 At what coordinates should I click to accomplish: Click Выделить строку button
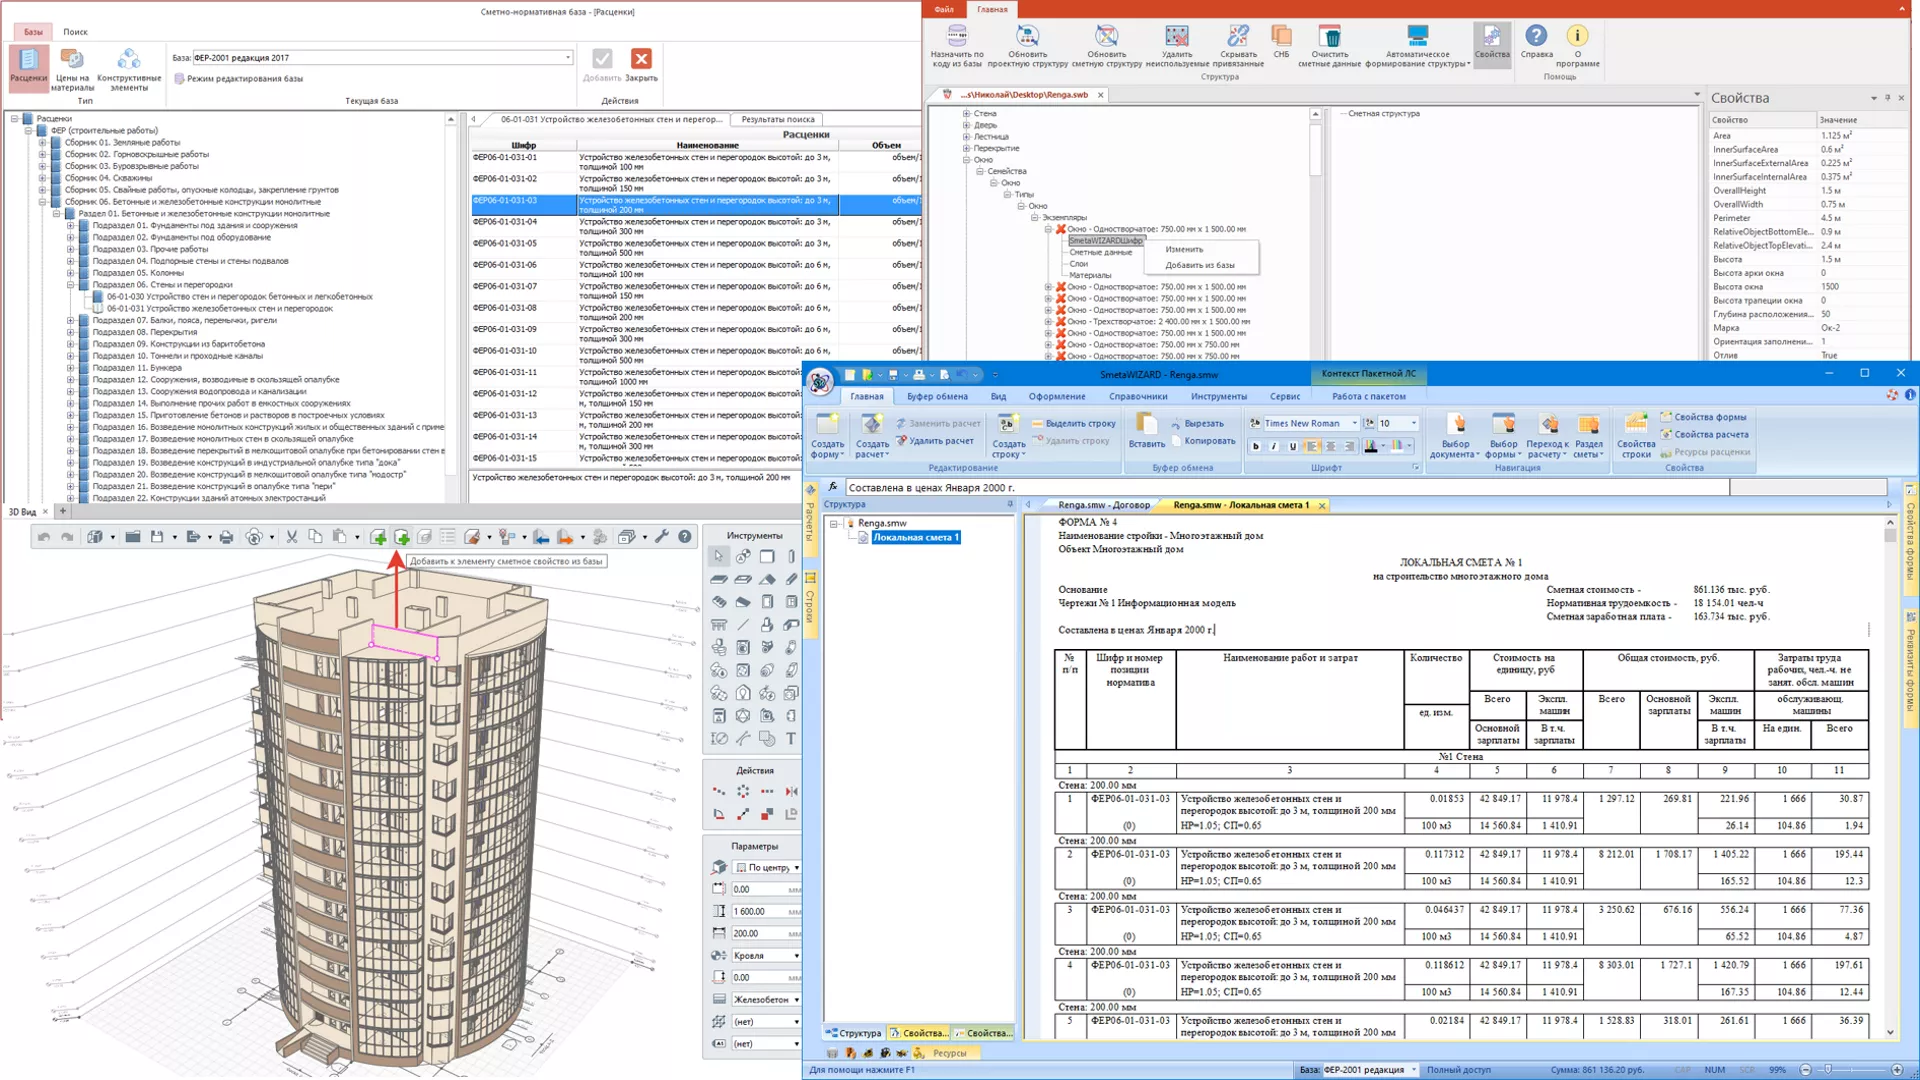[1073, 423]
